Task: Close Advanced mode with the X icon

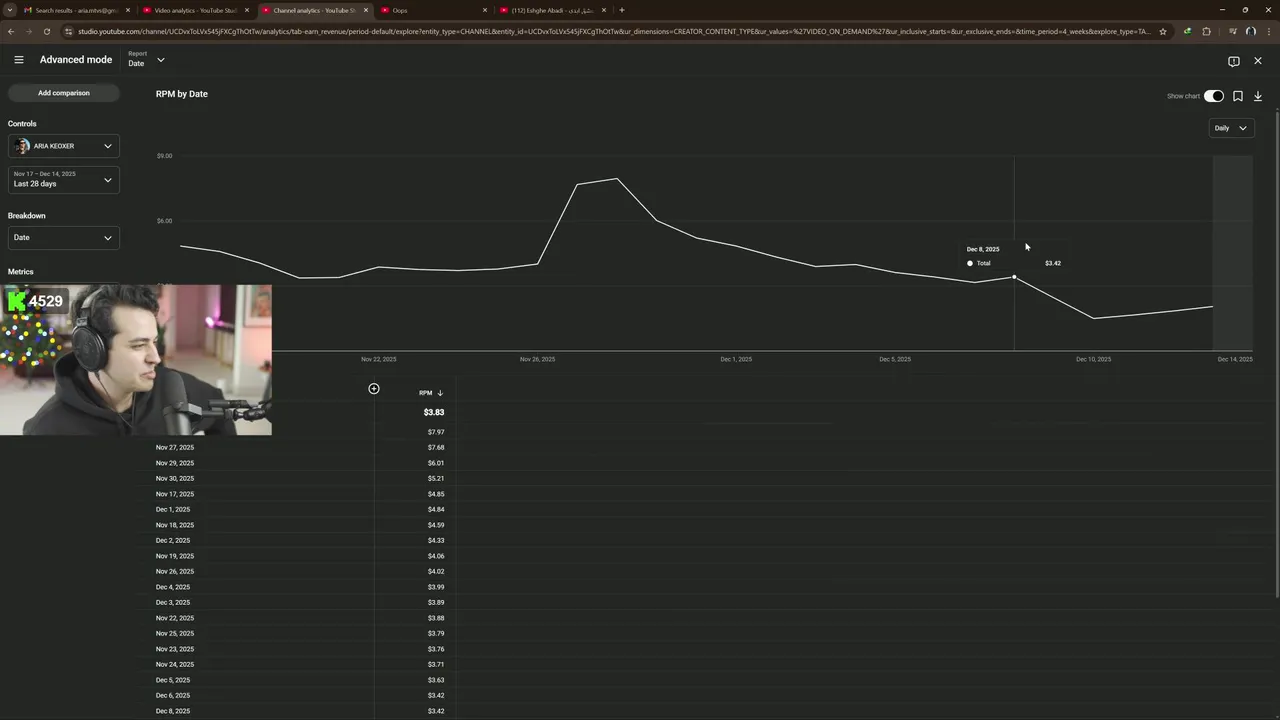Action: point(1258,61)
